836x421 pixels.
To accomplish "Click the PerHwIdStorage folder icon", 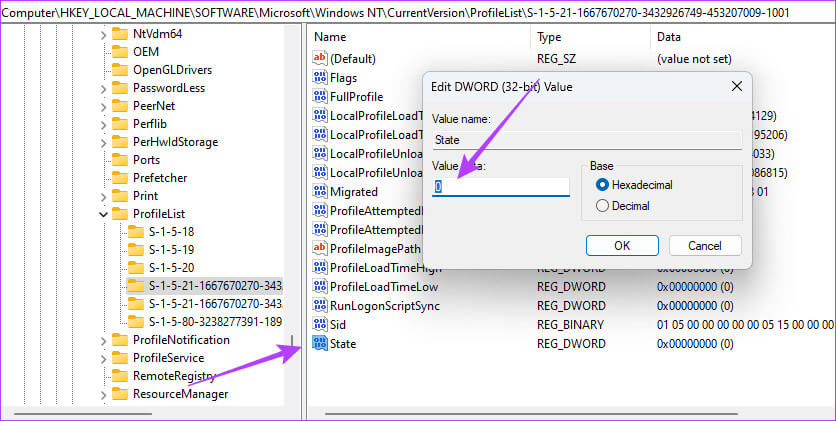I will click(120, 142).
